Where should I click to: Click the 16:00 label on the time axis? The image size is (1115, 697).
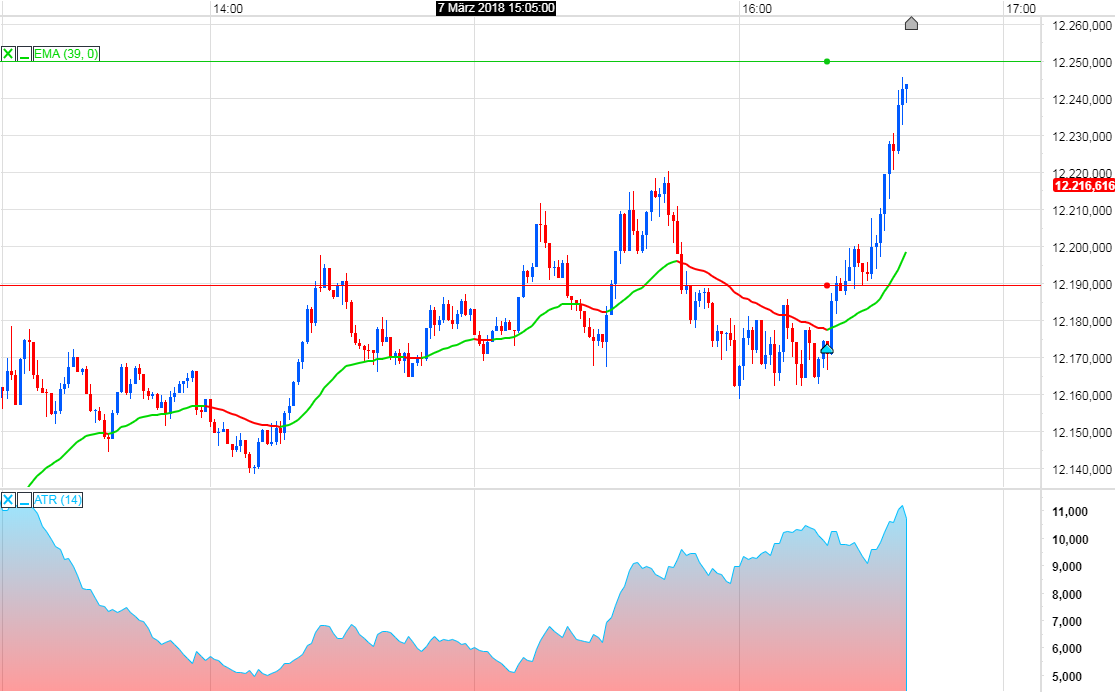(x=757, y=7)
